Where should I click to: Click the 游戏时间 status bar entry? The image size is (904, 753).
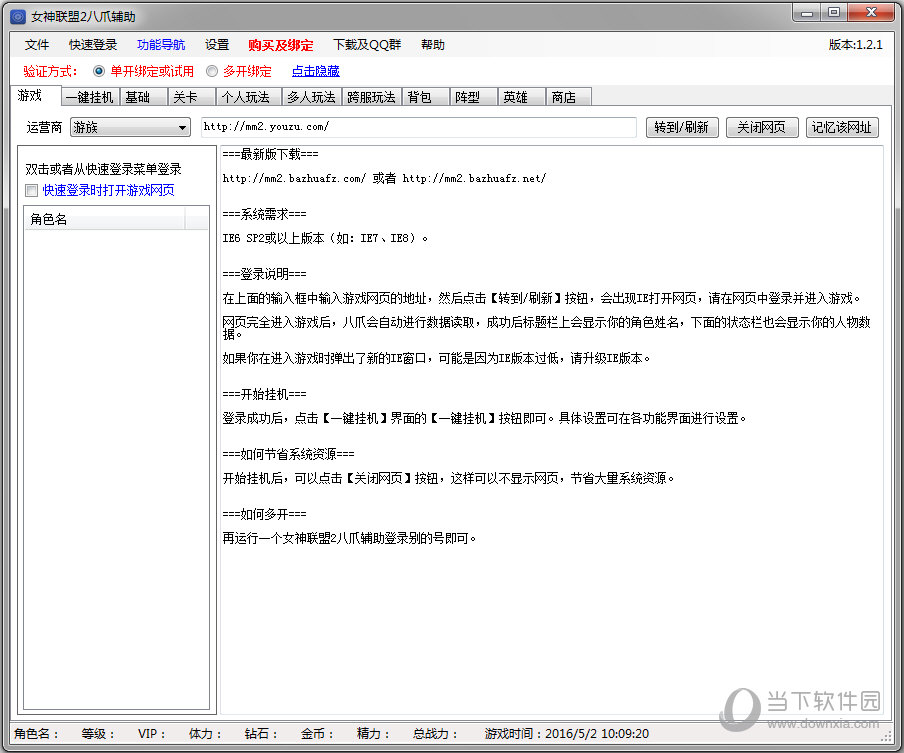tap(567, 734)
